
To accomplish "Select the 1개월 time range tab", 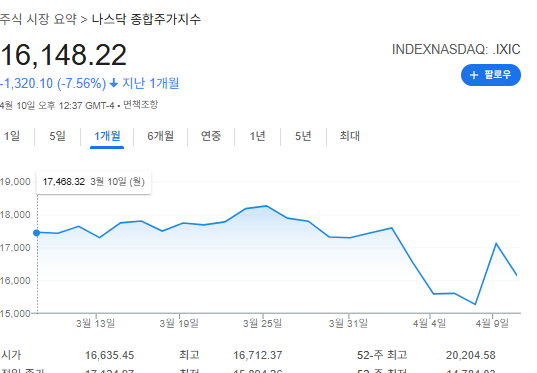I will point(107,136).
